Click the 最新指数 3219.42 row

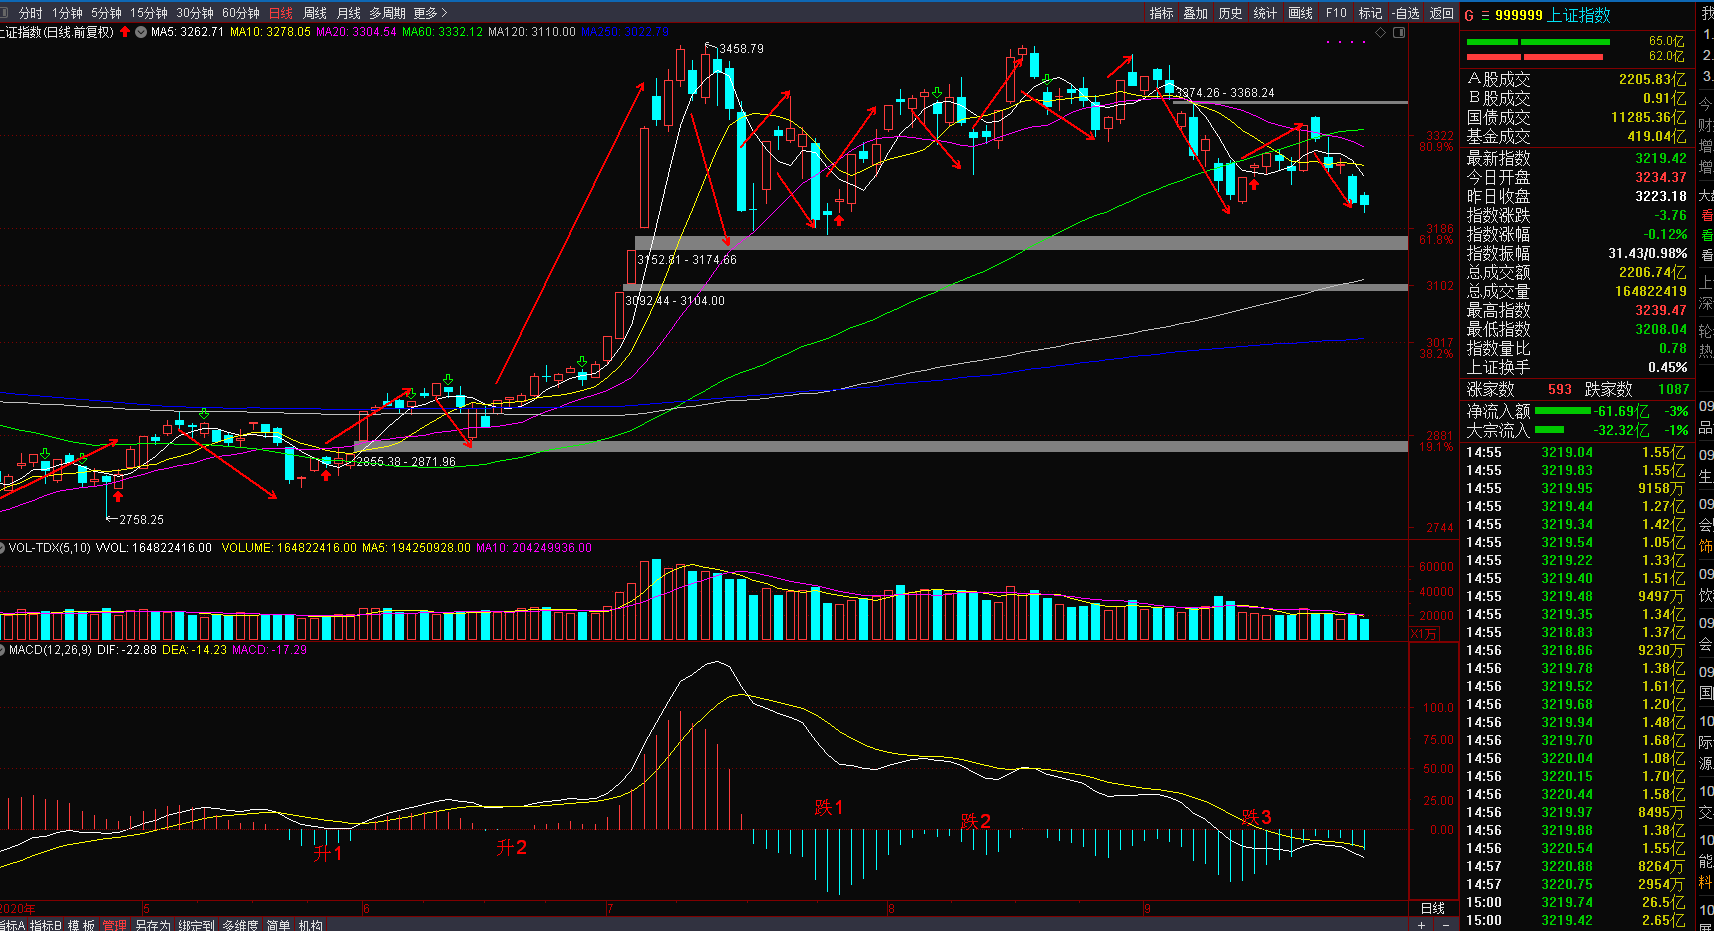tap(1577, 158)
